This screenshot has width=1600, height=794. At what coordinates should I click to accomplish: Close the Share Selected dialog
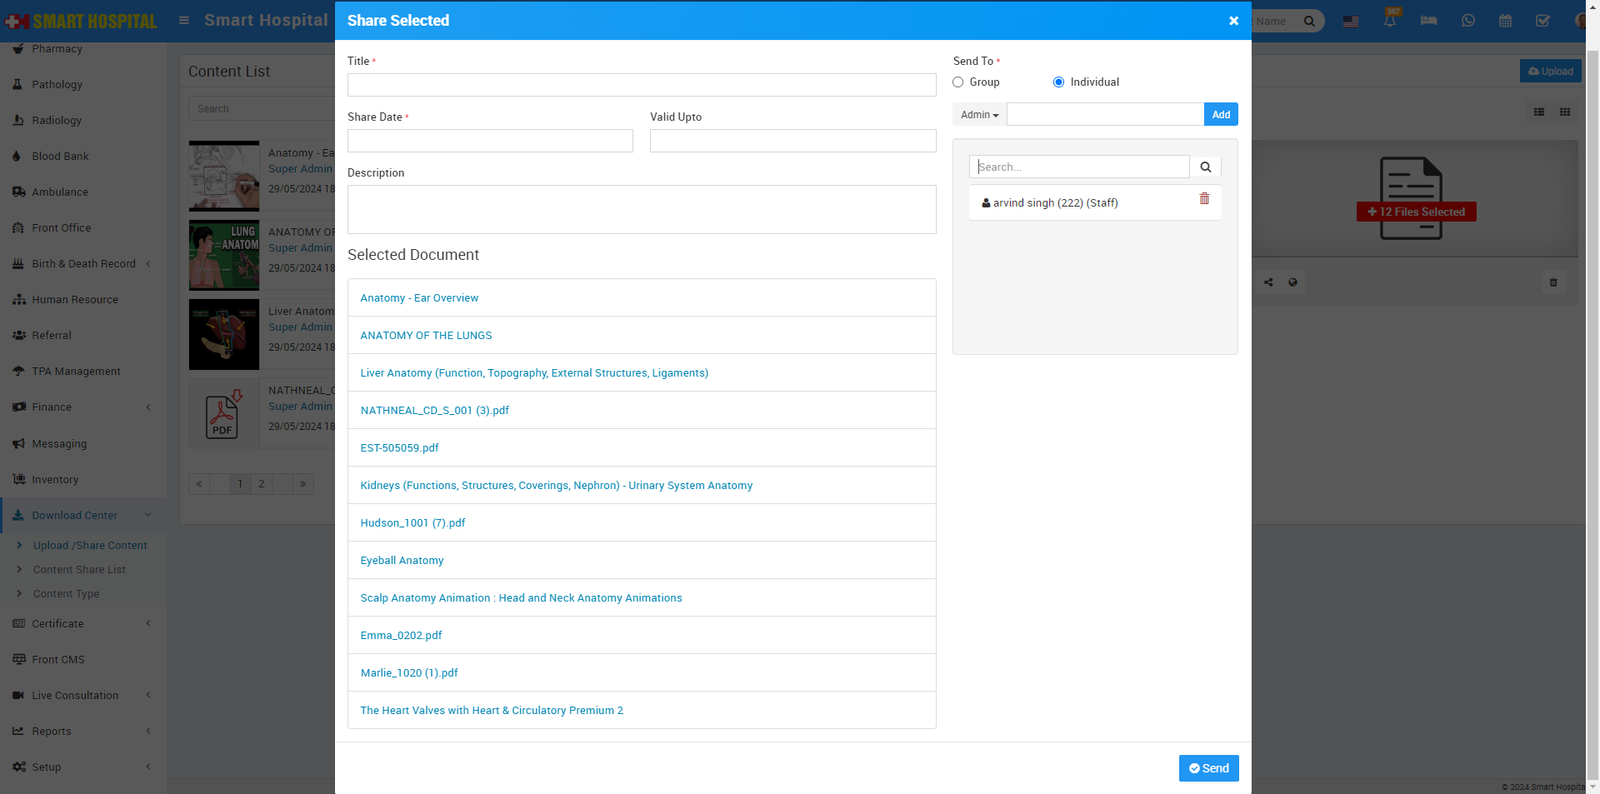tap(1233, 21)
